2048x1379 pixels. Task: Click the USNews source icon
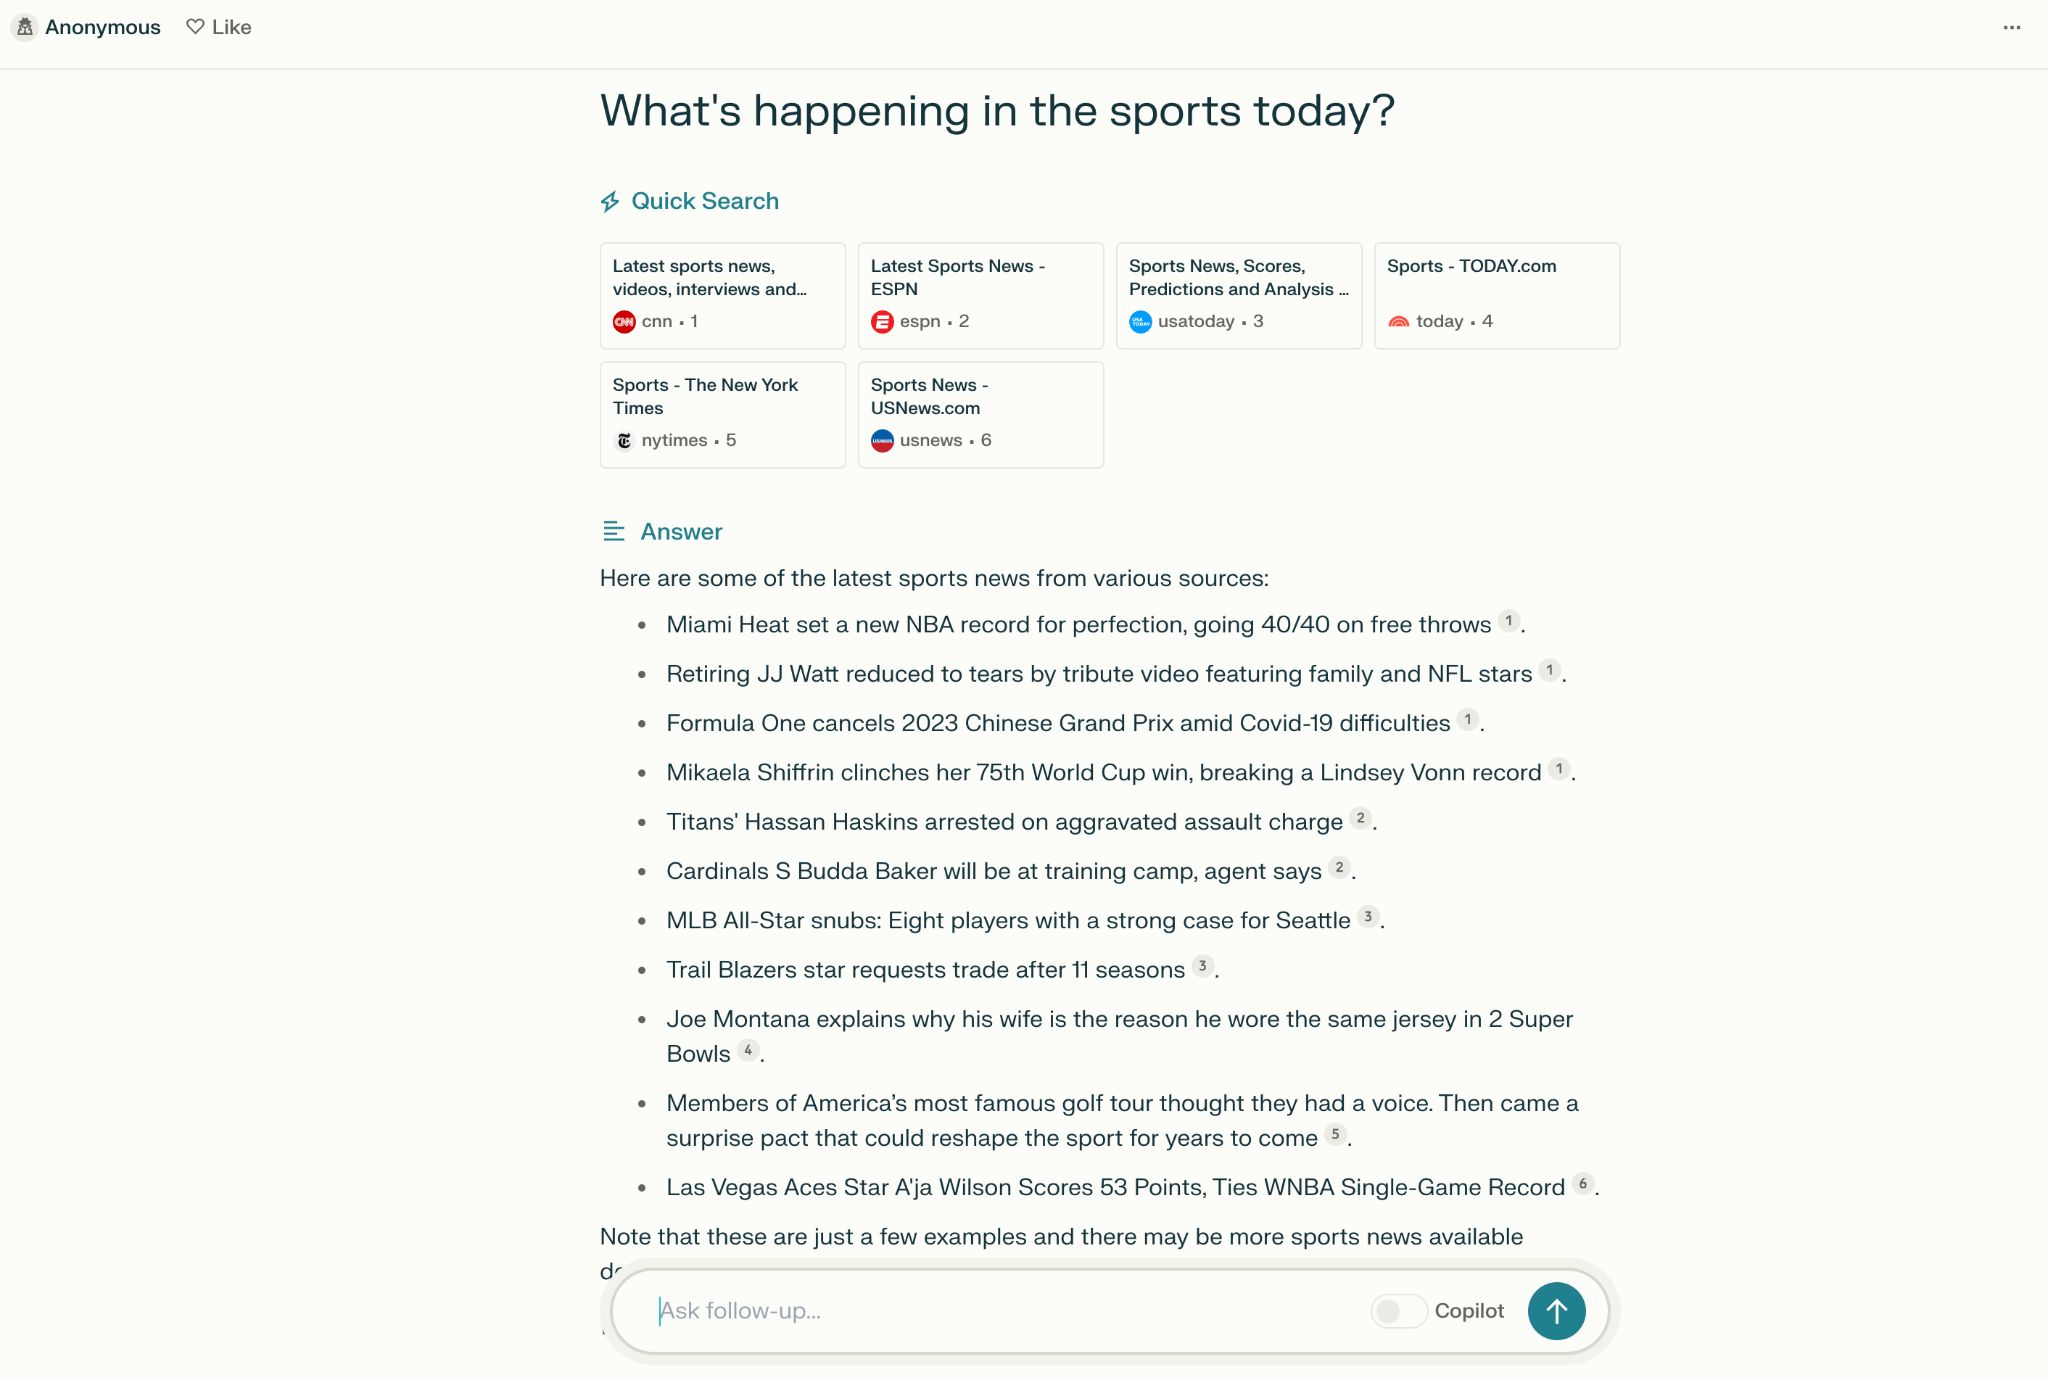(882, 440)
